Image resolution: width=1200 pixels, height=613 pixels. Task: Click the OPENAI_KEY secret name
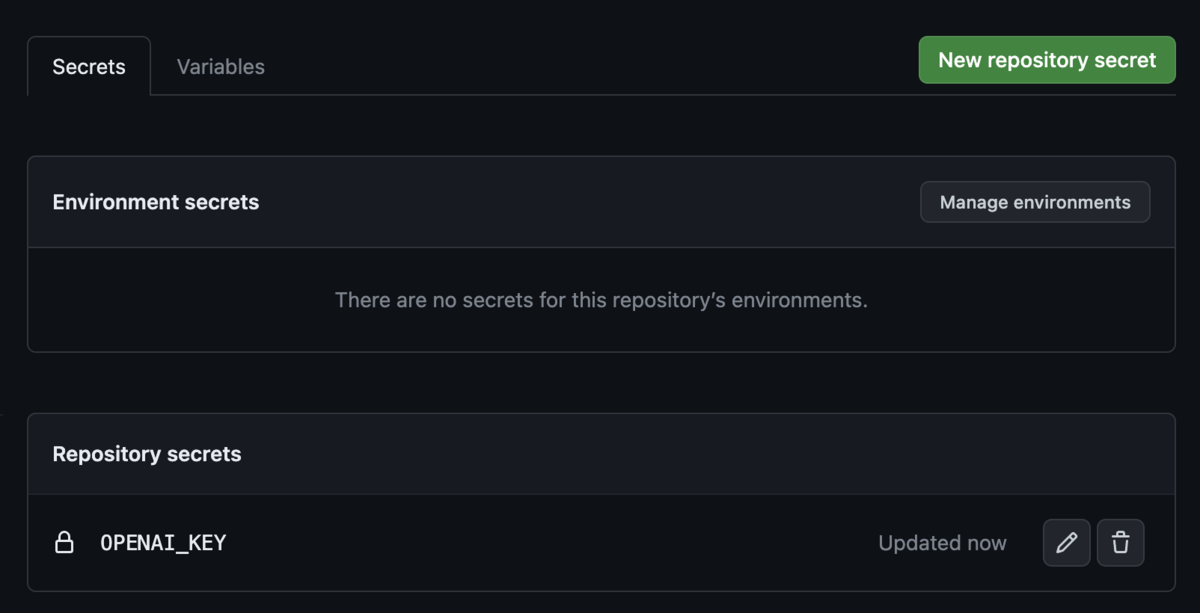(x=163, y=543)
